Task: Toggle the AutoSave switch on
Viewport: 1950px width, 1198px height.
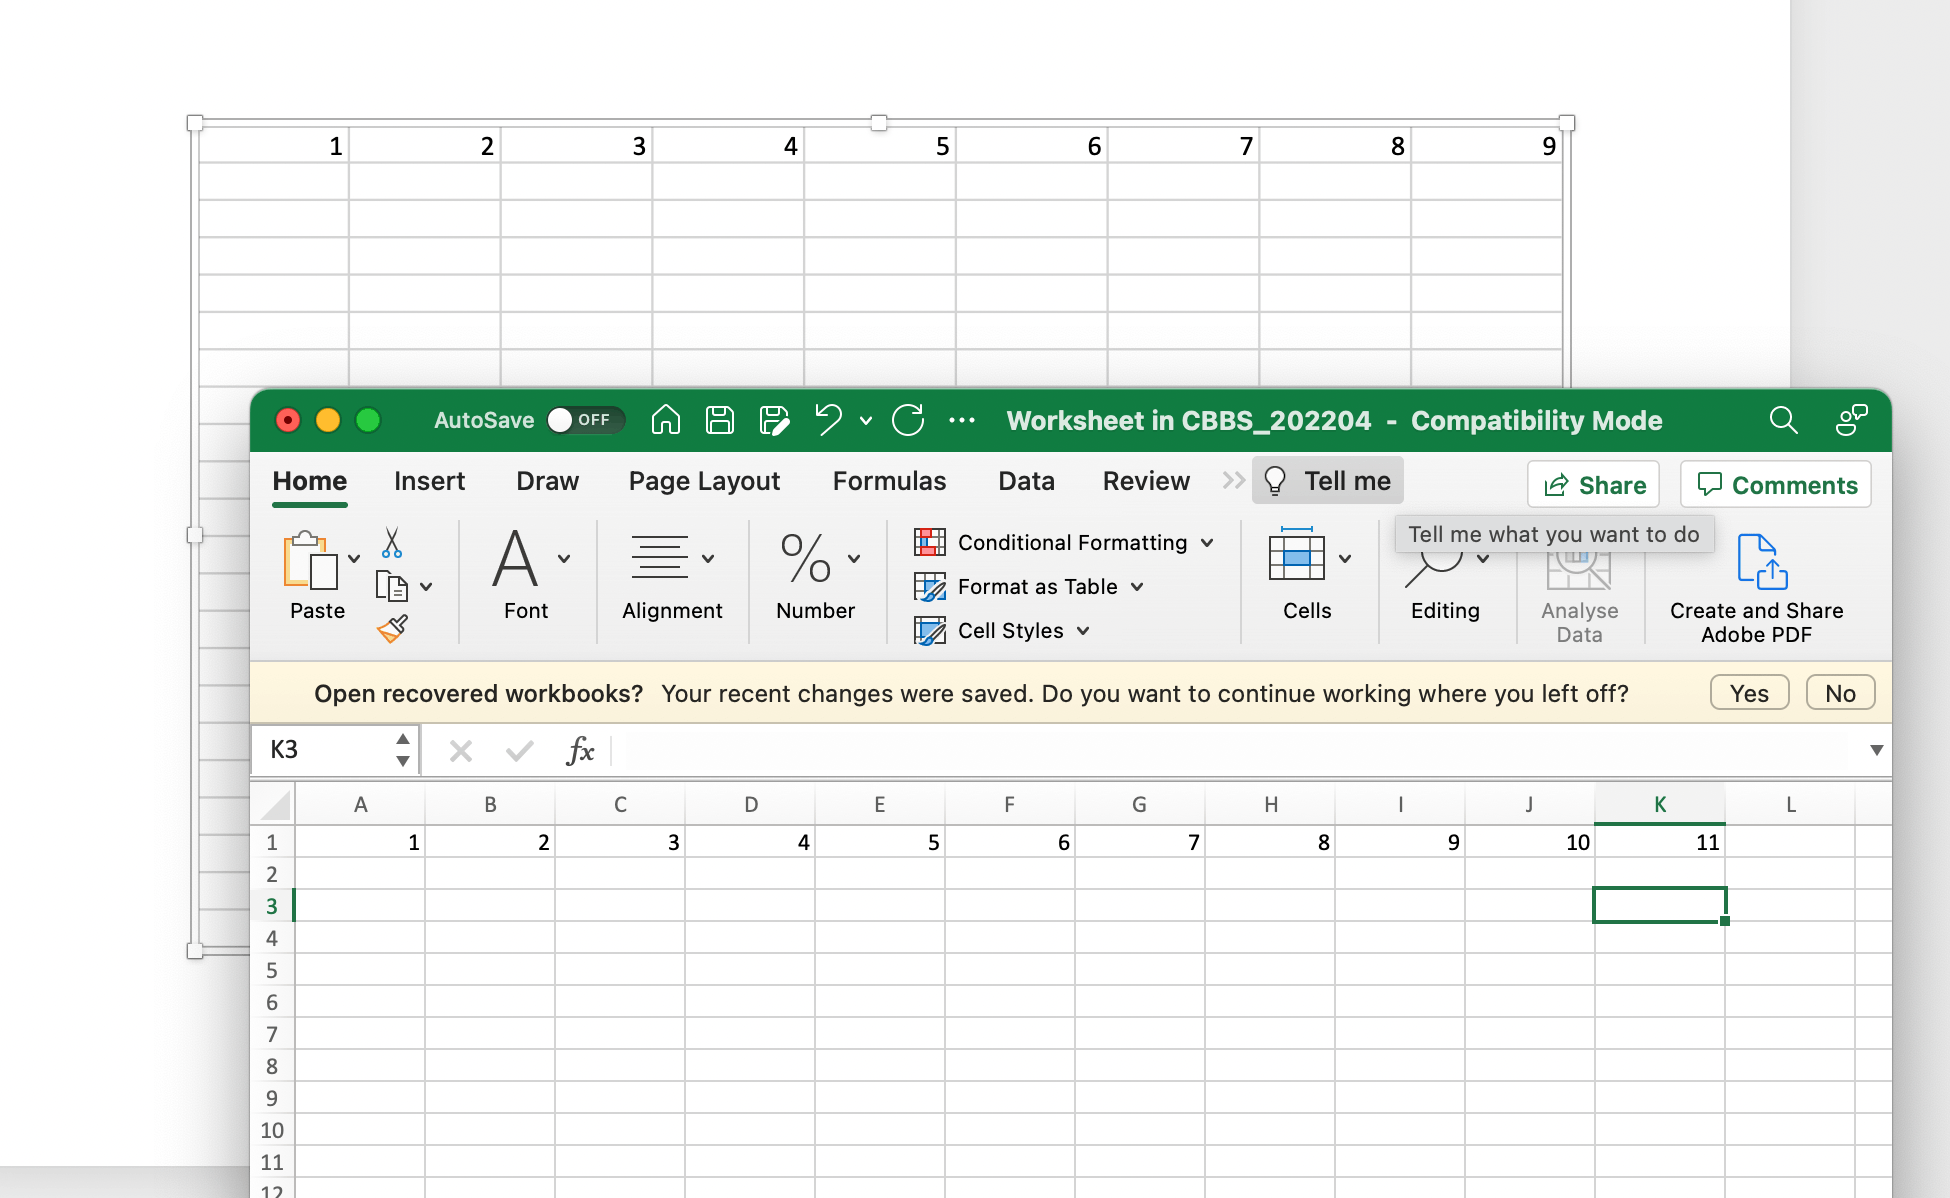Action: [585, 420]
